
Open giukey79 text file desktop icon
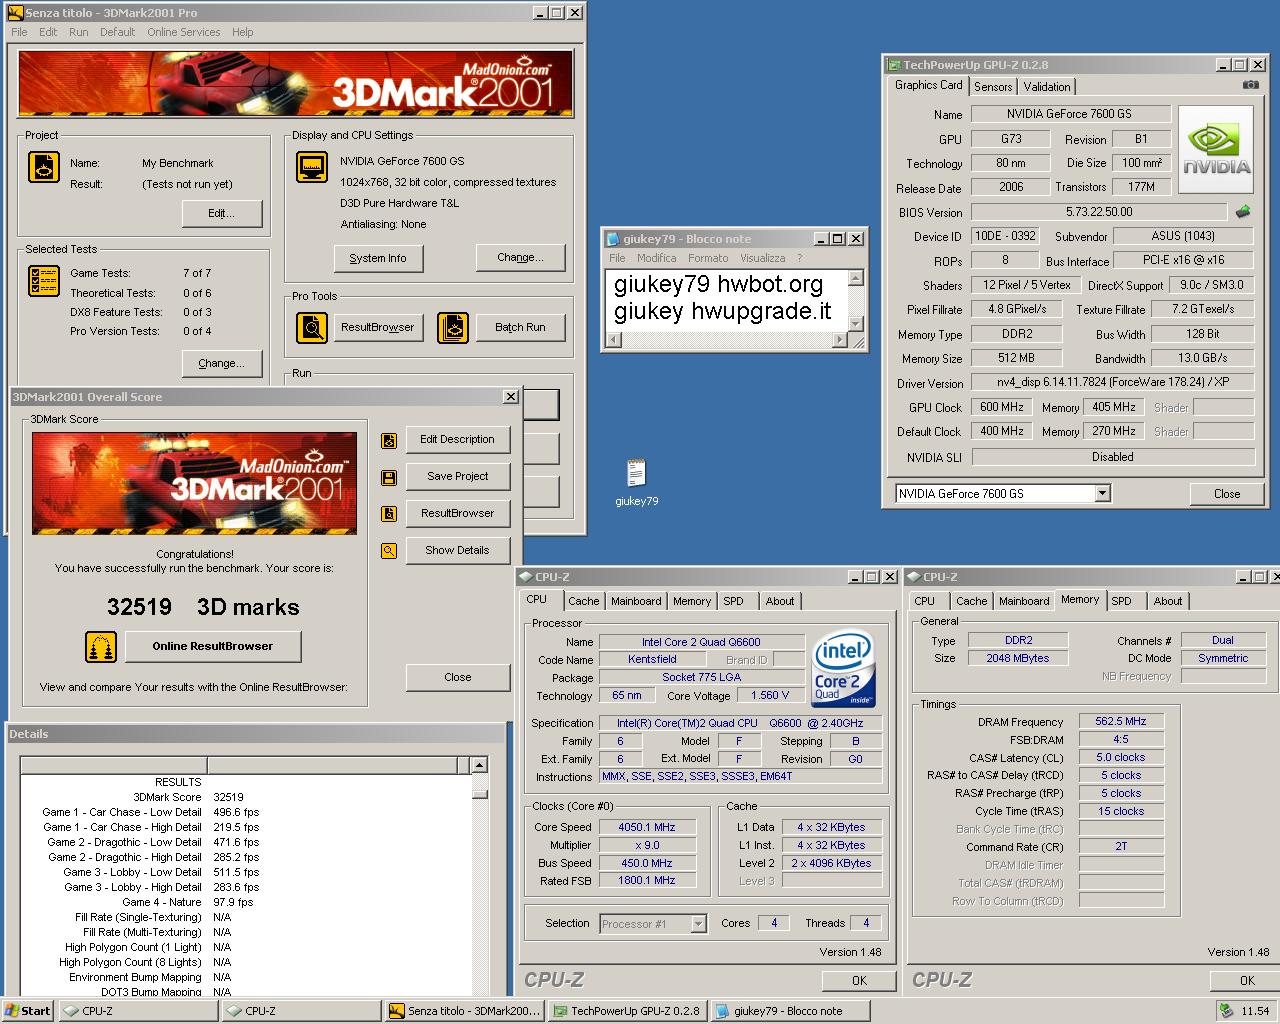[636, 482]
